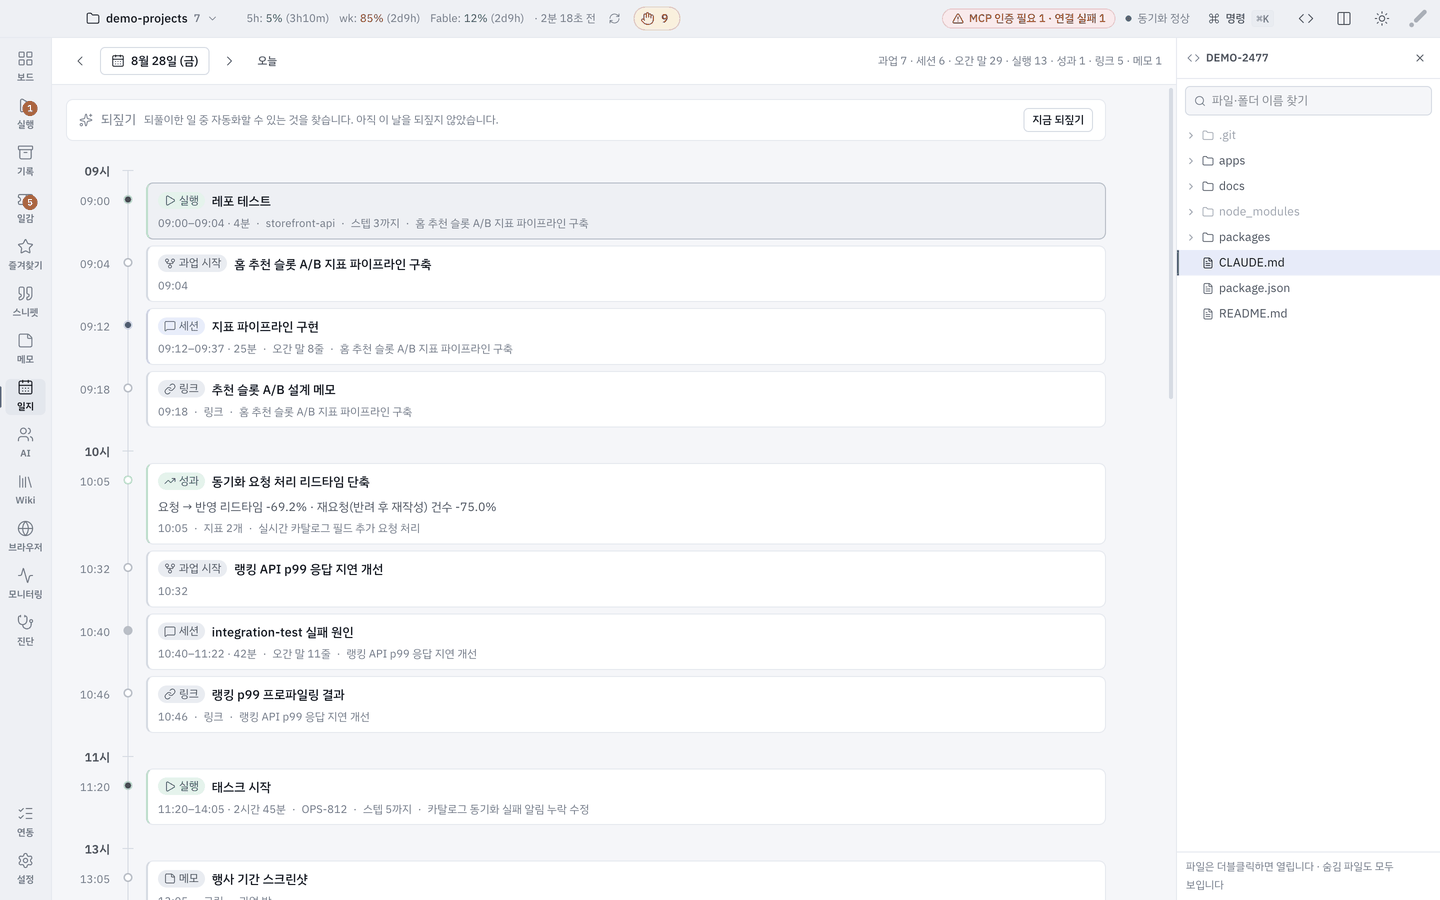Click the brush icon in top bar
The width and height of the screenshot is (1440, 900).
coord(1418,18)
